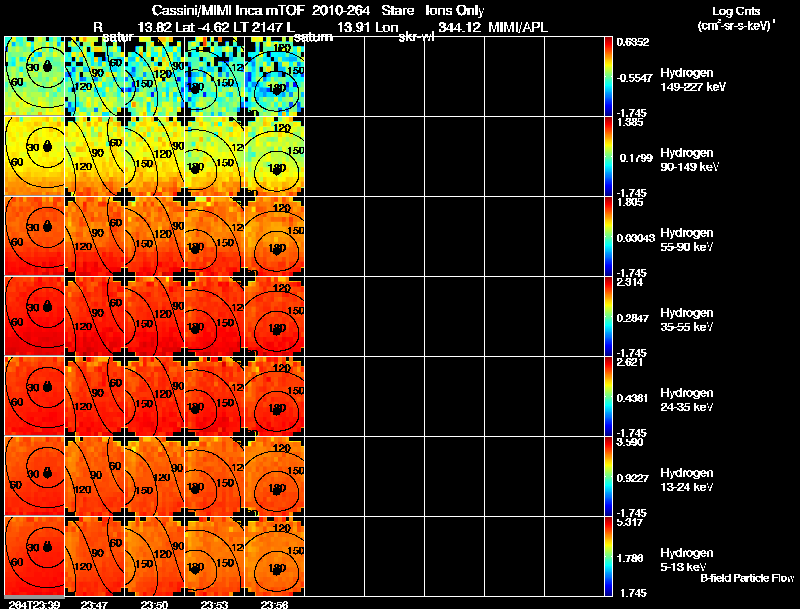Select the 90-149 keV image at 23:50
The image size is (800, 609).
[x=155, y=156]
